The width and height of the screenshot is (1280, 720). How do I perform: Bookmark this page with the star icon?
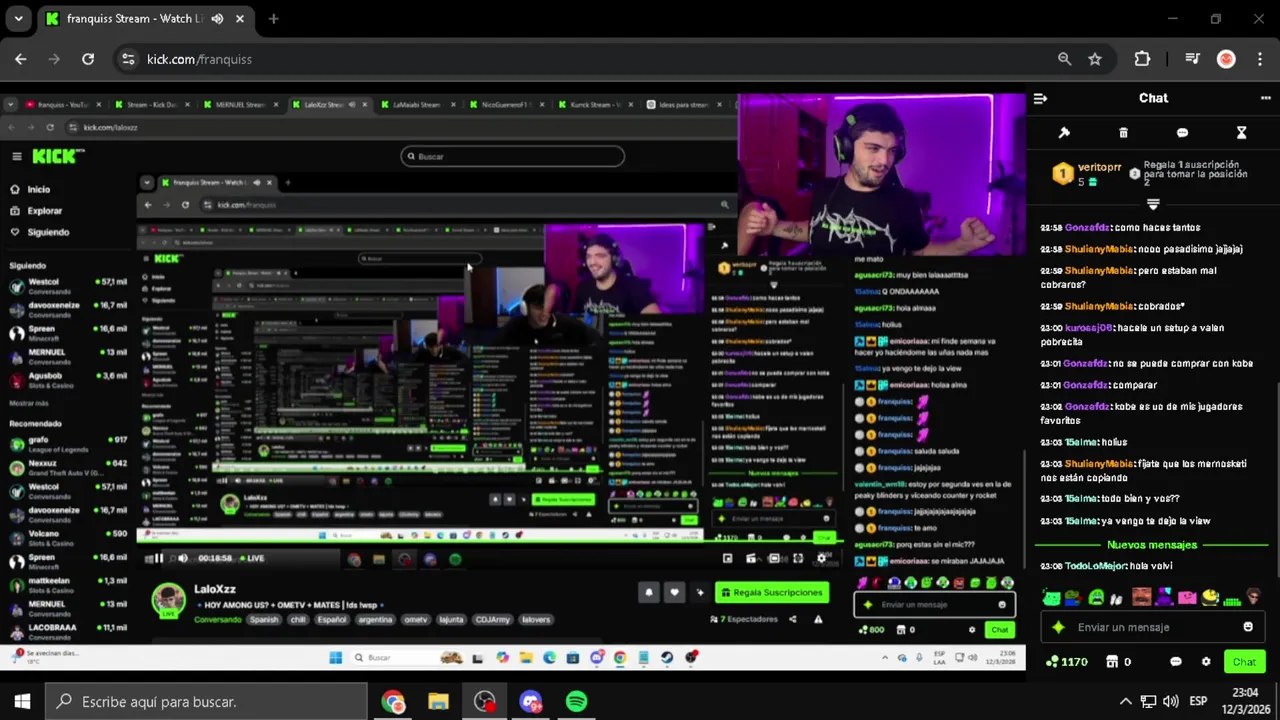point(1095,59)
